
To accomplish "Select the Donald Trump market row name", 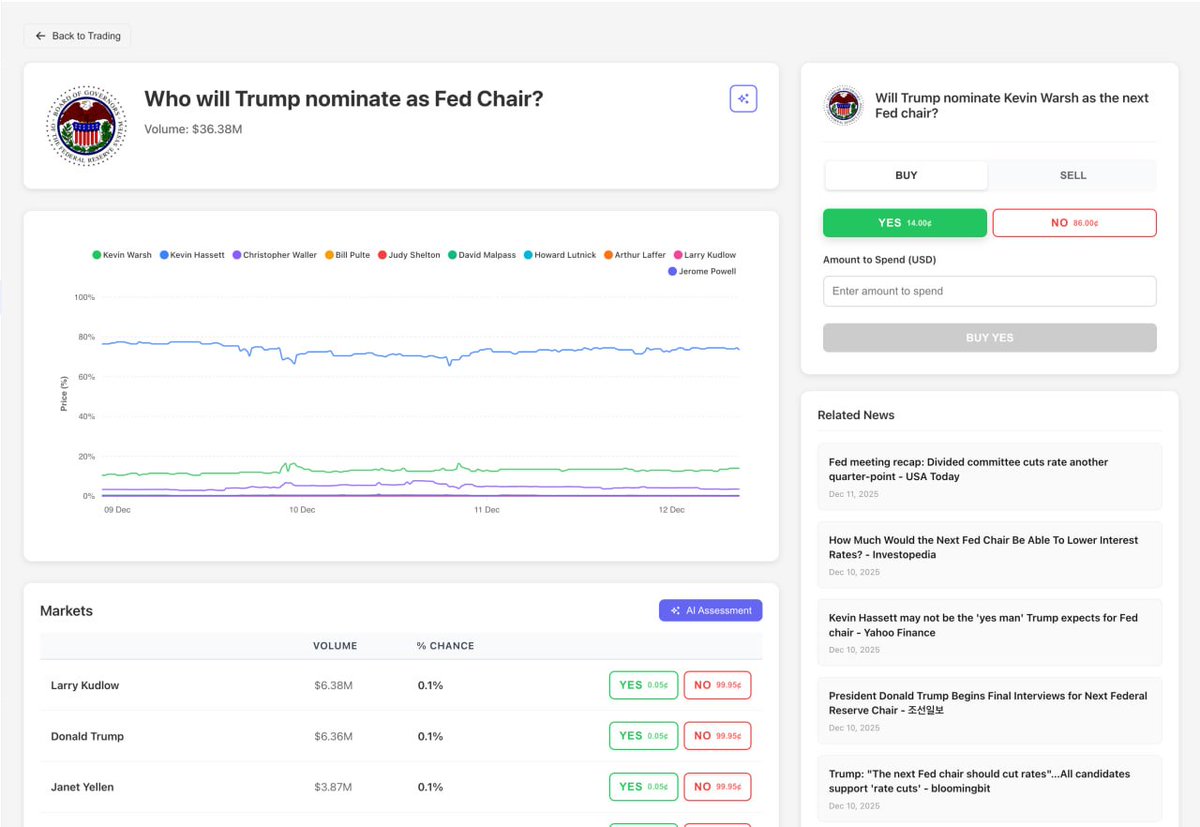I will click(x=87, y=737).
